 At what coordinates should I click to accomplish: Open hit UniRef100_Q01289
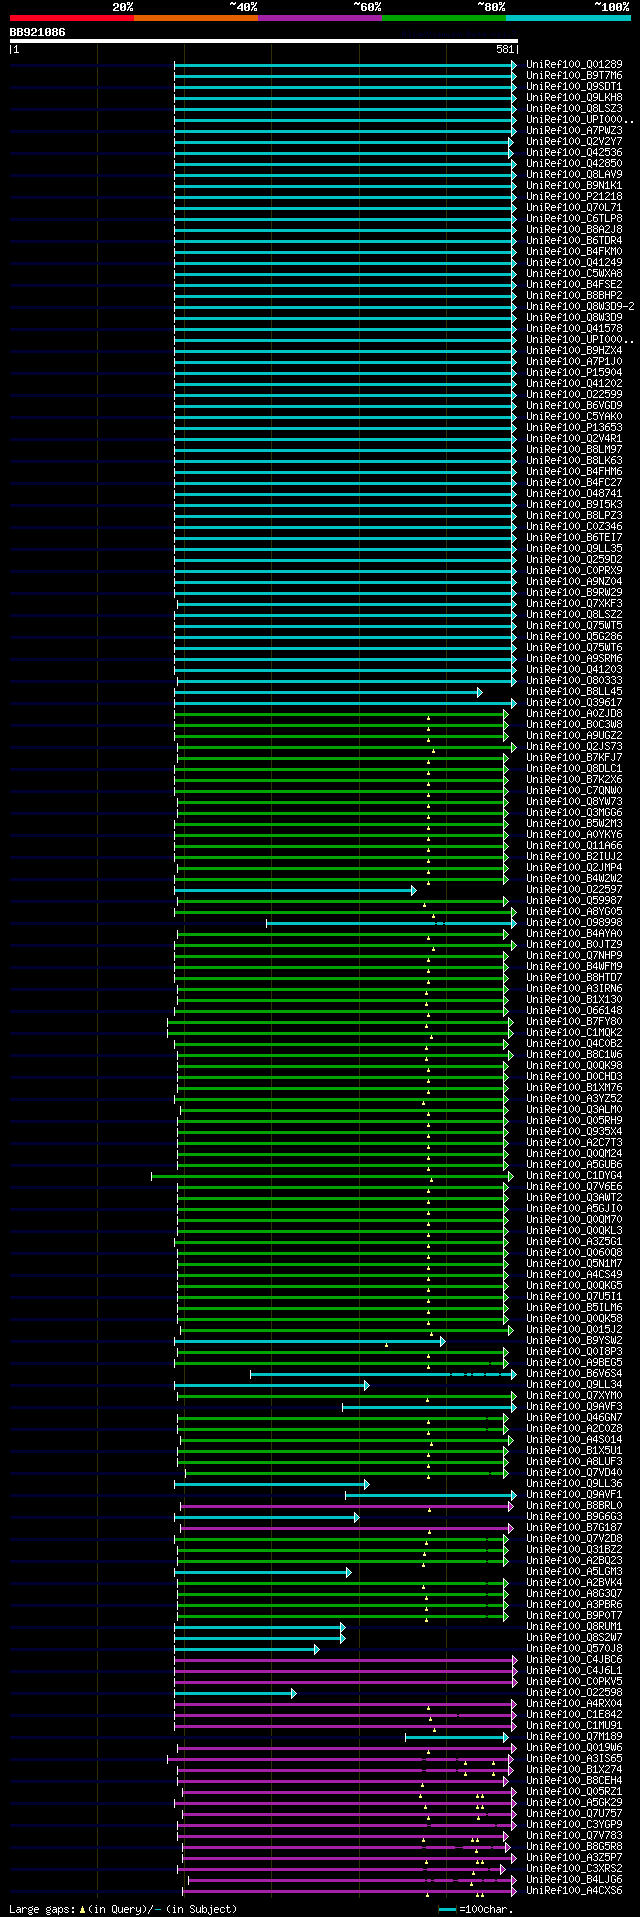click(574, 64)
